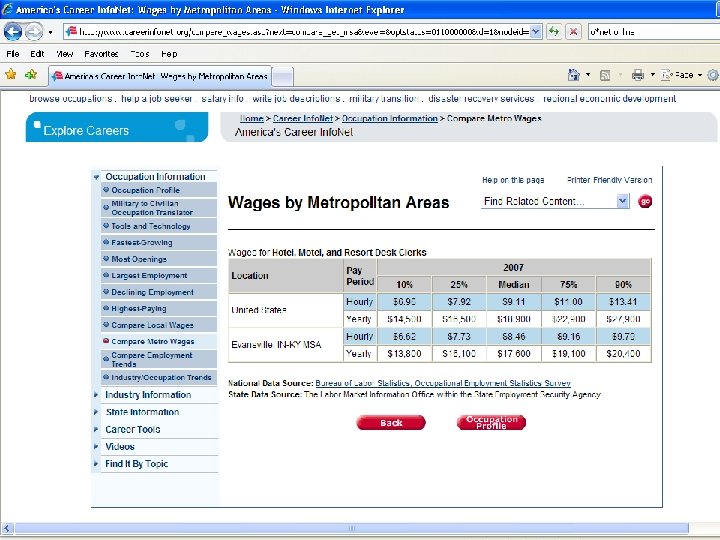Open the File menu

(x=13, y=54)
